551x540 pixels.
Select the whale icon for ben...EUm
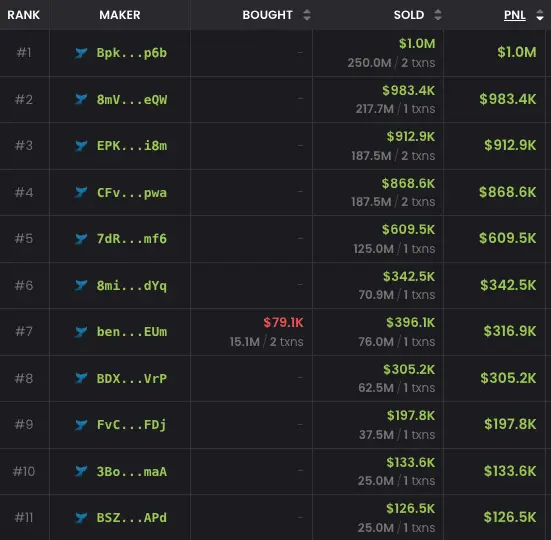(x=81, y=332)
